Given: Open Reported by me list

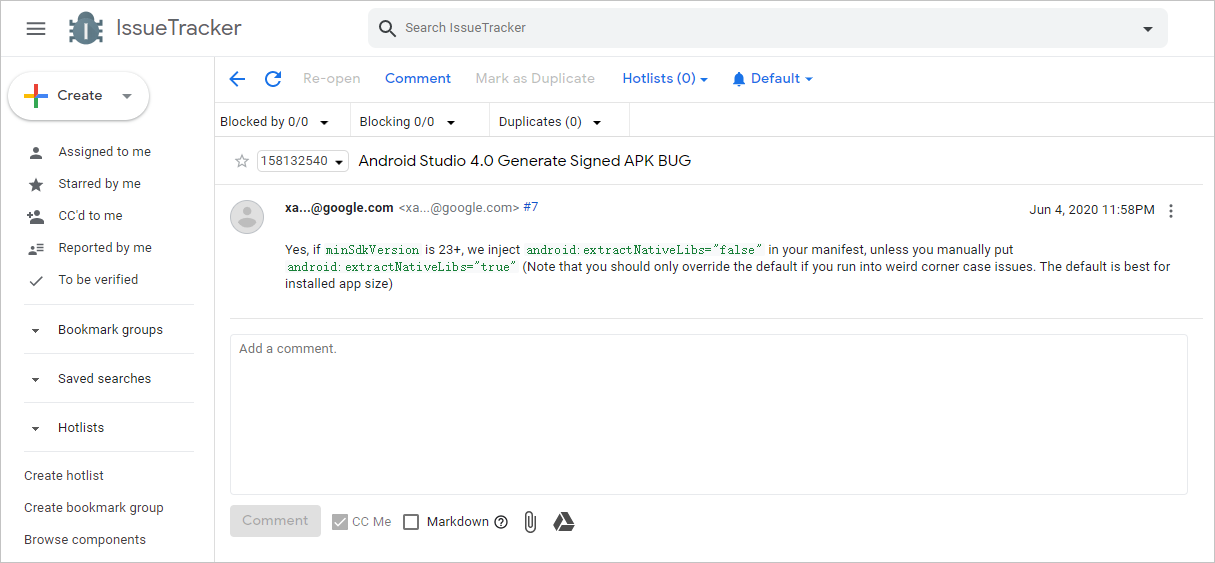Looking at the screenshot, I should click(x=105, y=248).
